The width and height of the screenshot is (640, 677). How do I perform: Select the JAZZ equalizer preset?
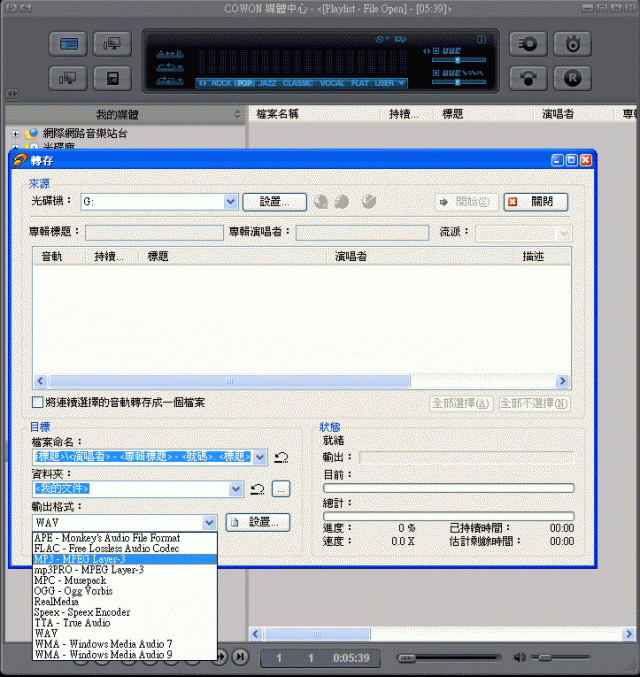[267, 83]
